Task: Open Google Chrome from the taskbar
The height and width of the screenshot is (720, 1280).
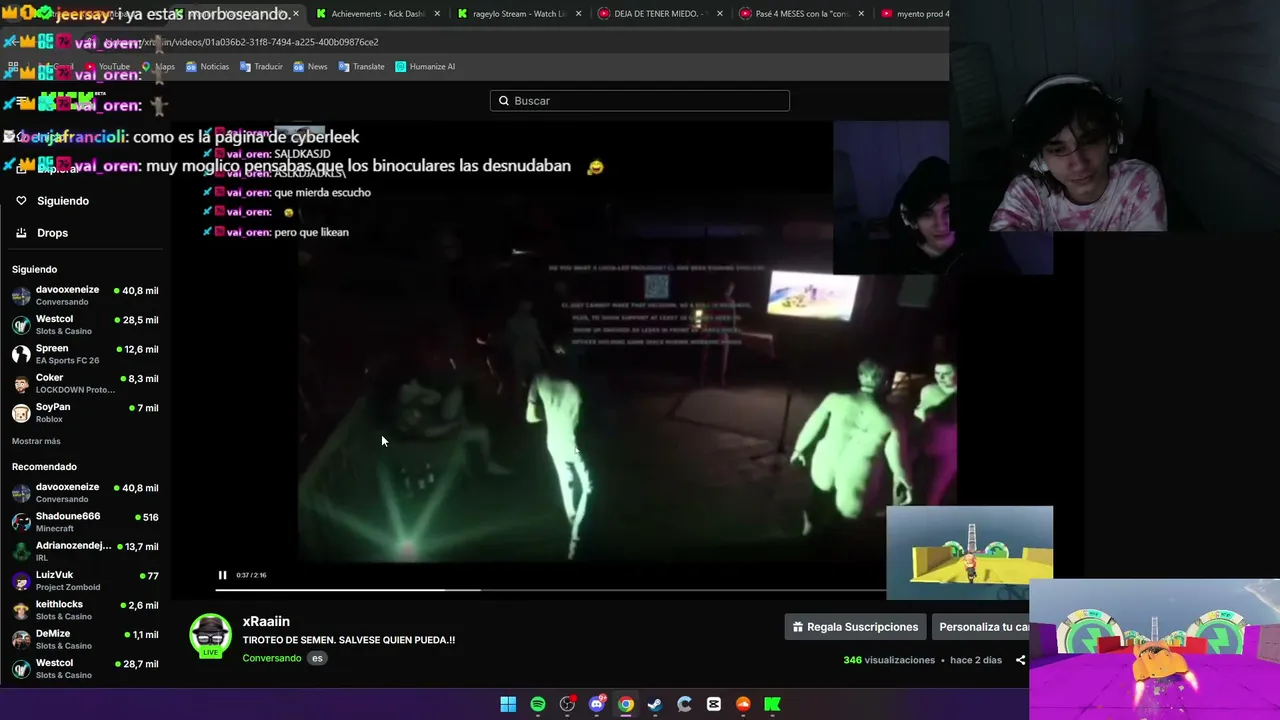Action: [626, 705]
